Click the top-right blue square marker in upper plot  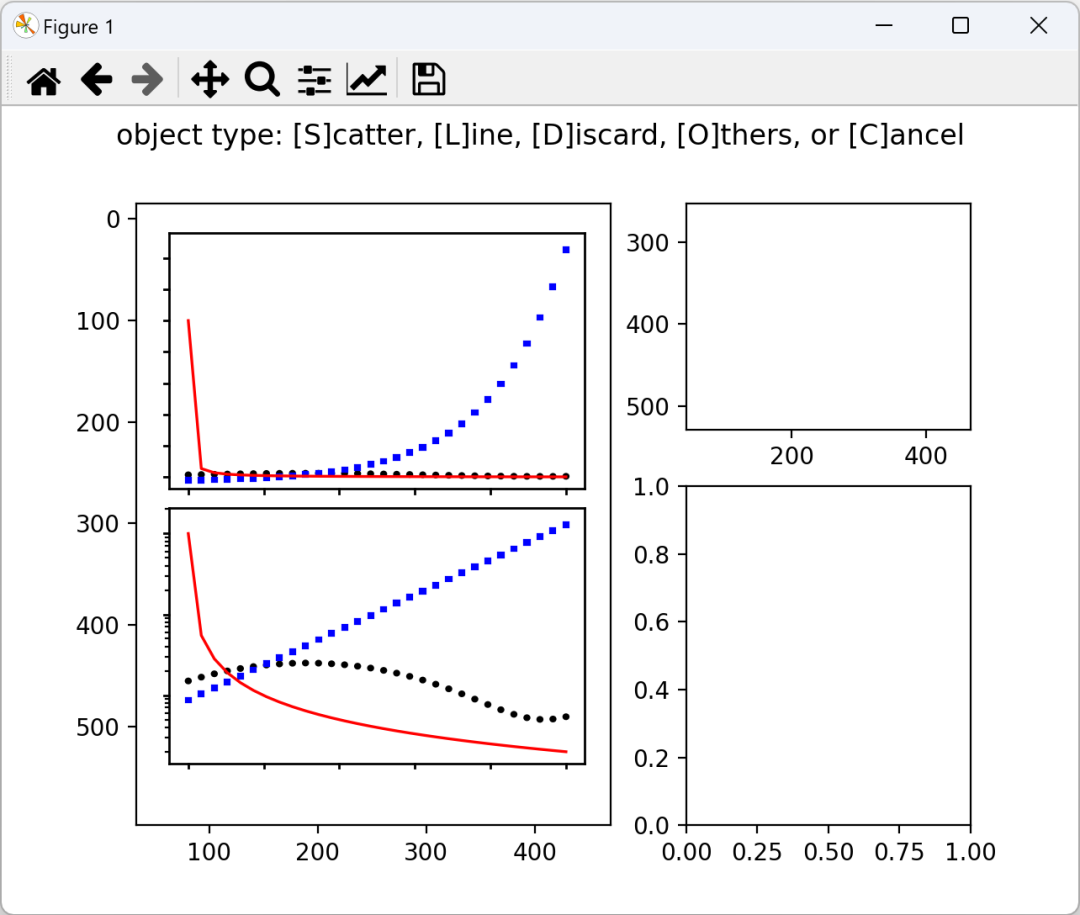point(566,250)
